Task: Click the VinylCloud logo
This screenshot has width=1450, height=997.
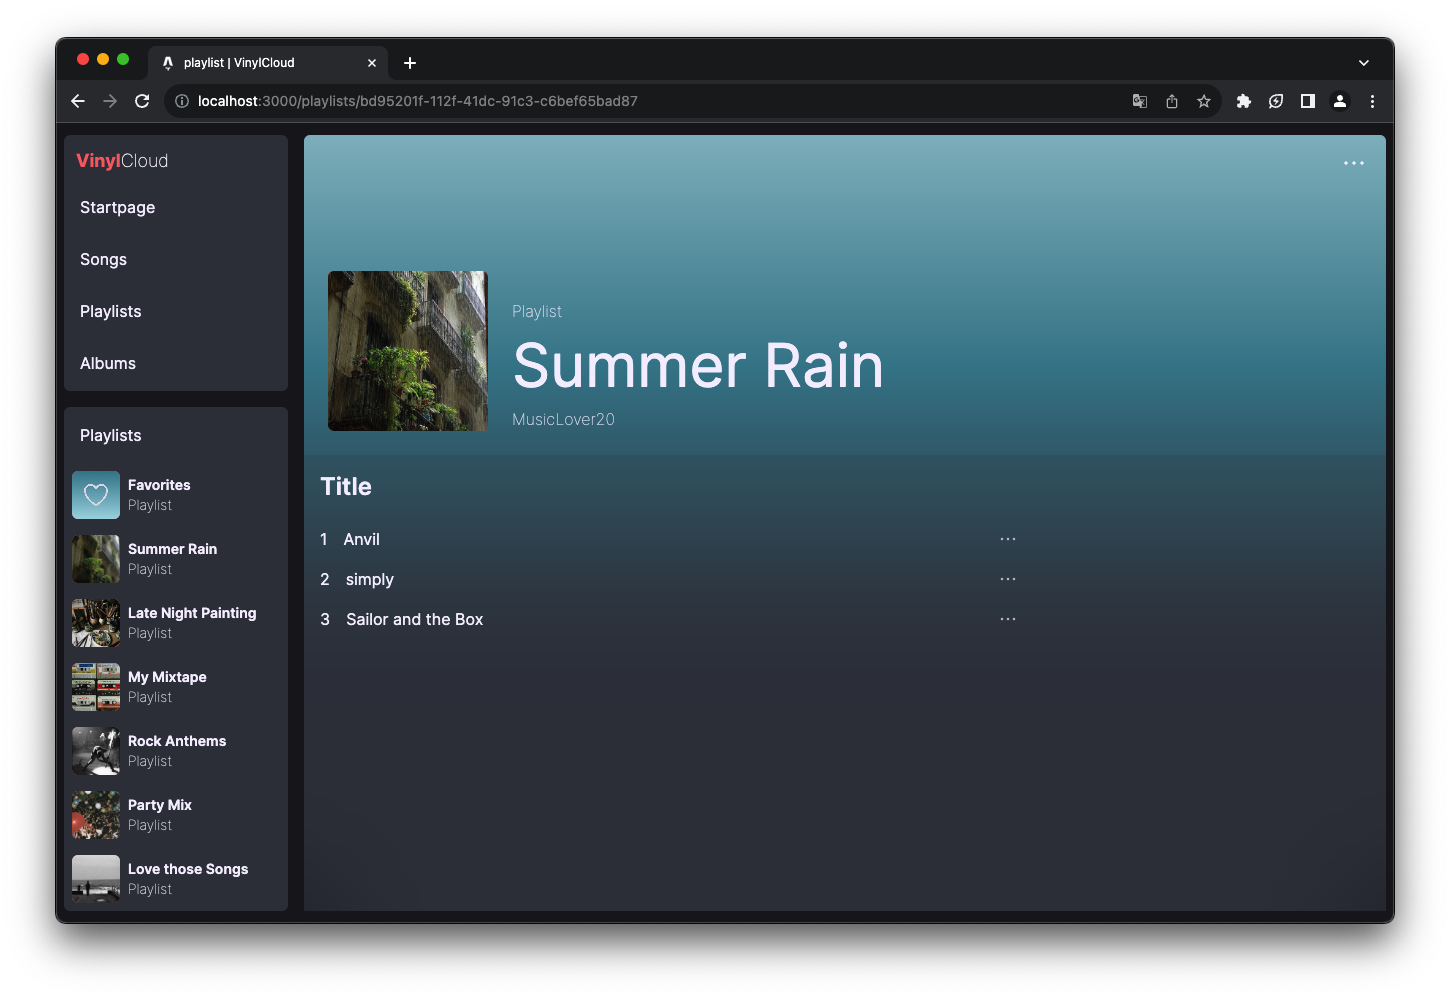Action: pos(122,161)
